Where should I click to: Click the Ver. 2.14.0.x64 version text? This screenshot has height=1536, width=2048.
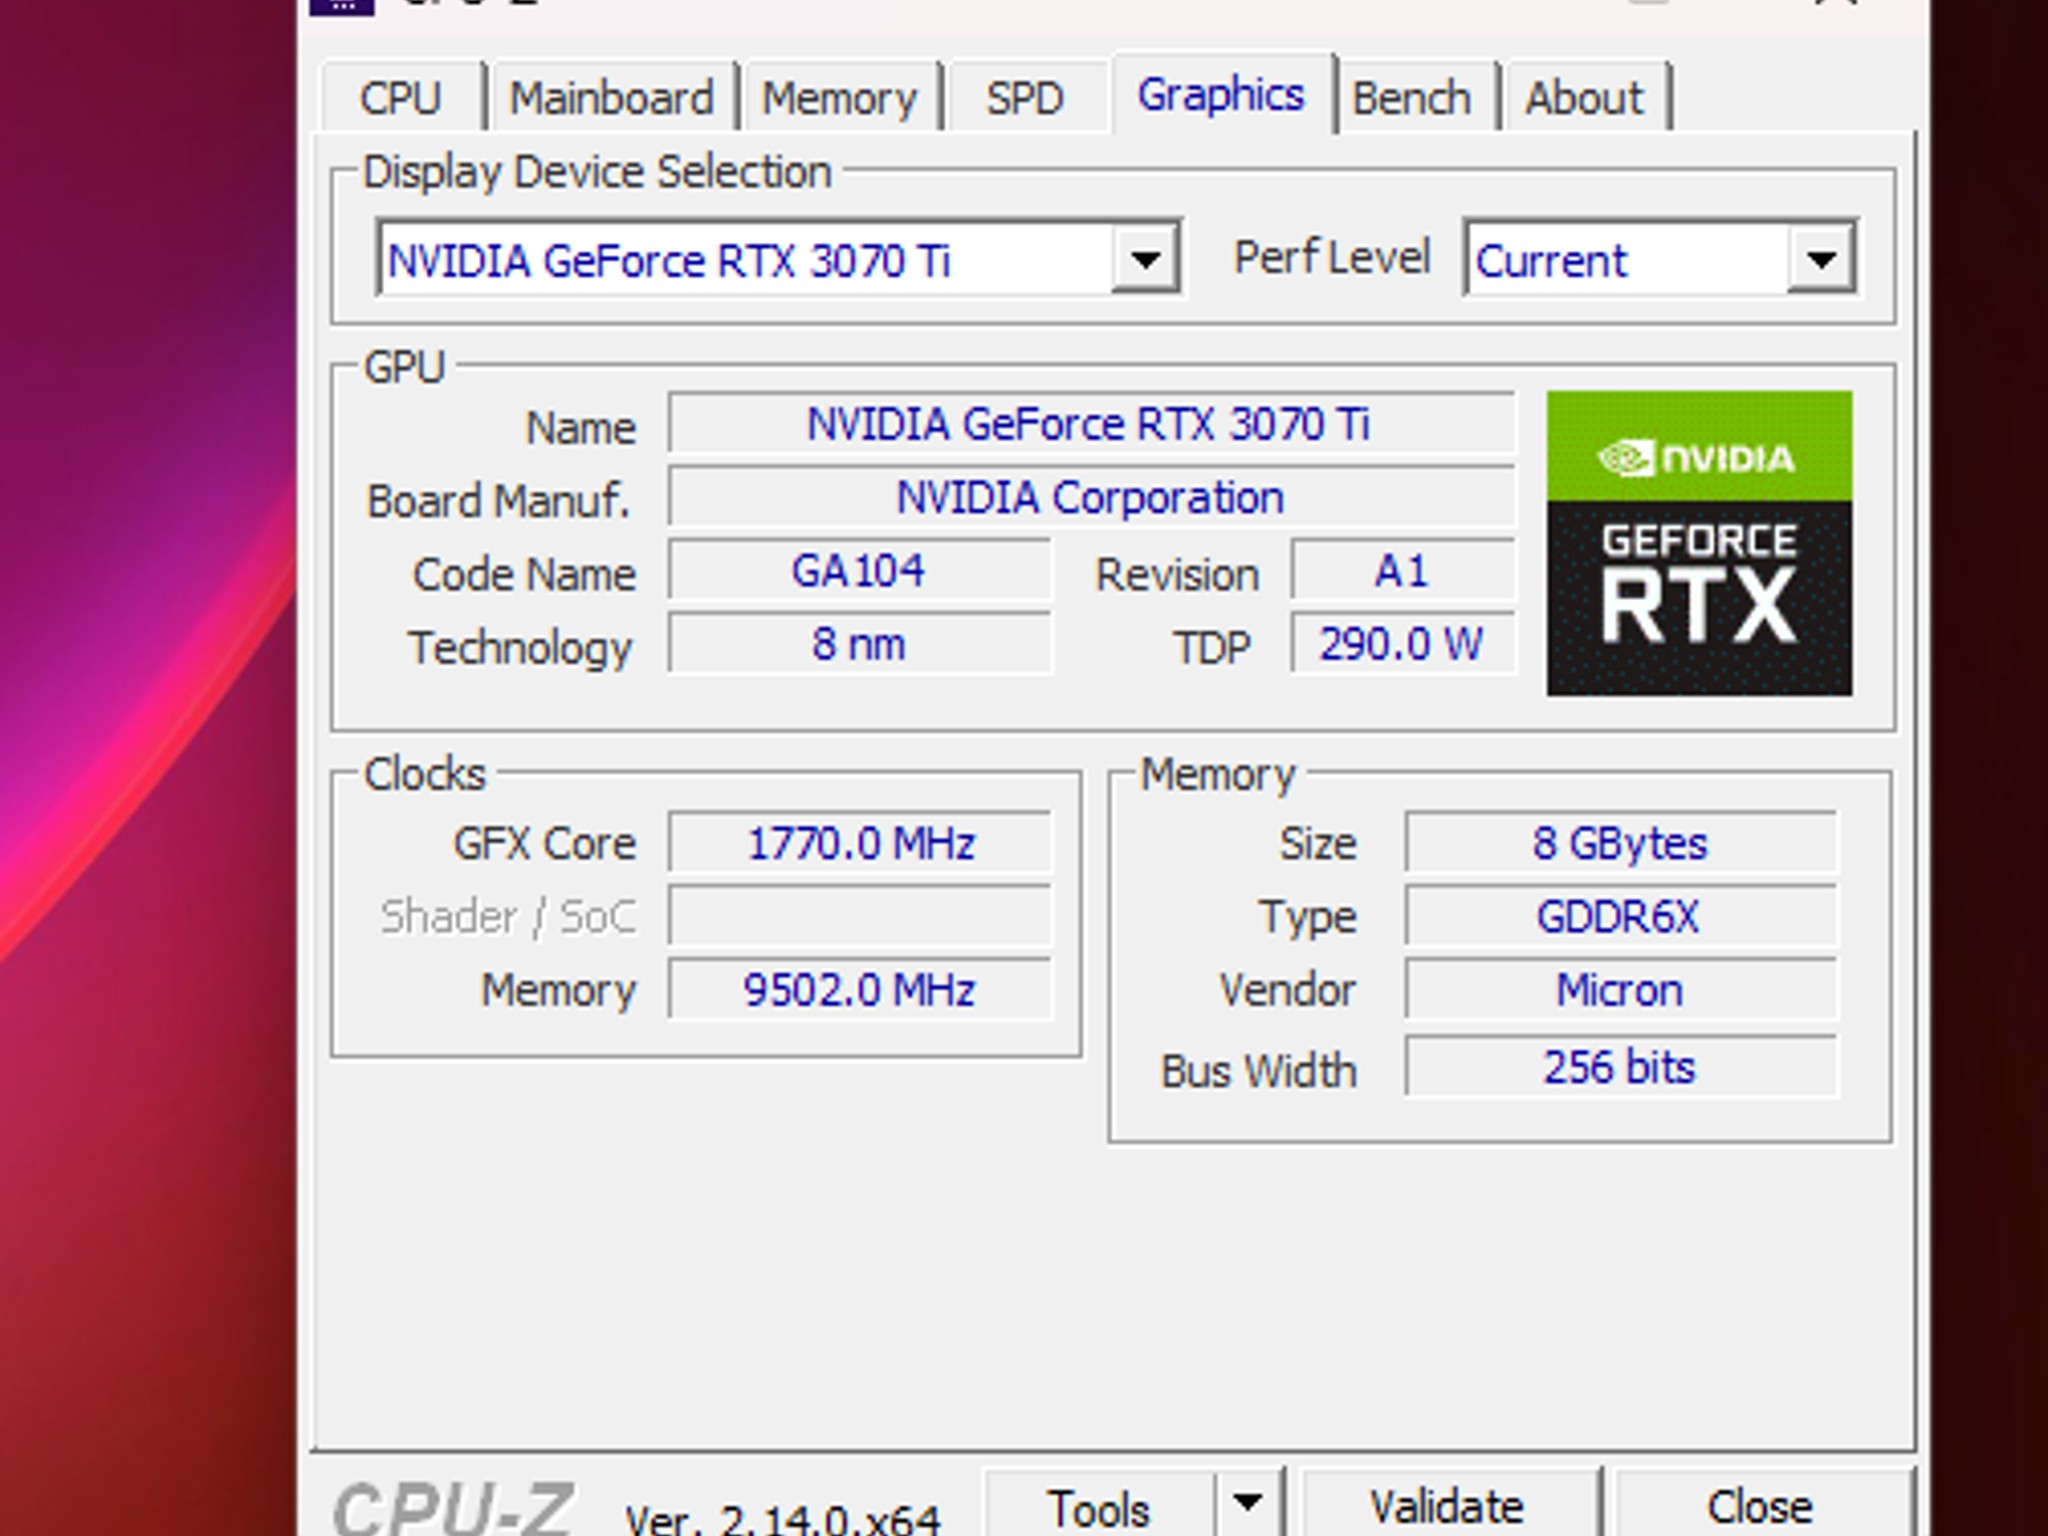pos(782,1519)
